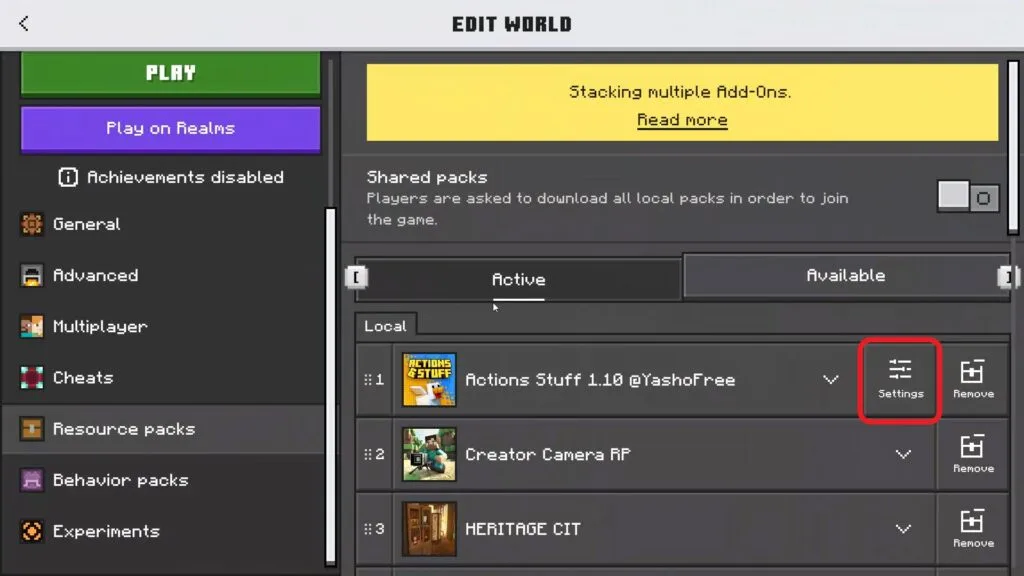Remove the HERITAGE CIT pack
The width and height of the screenshot is (1024, 576).
972,529
